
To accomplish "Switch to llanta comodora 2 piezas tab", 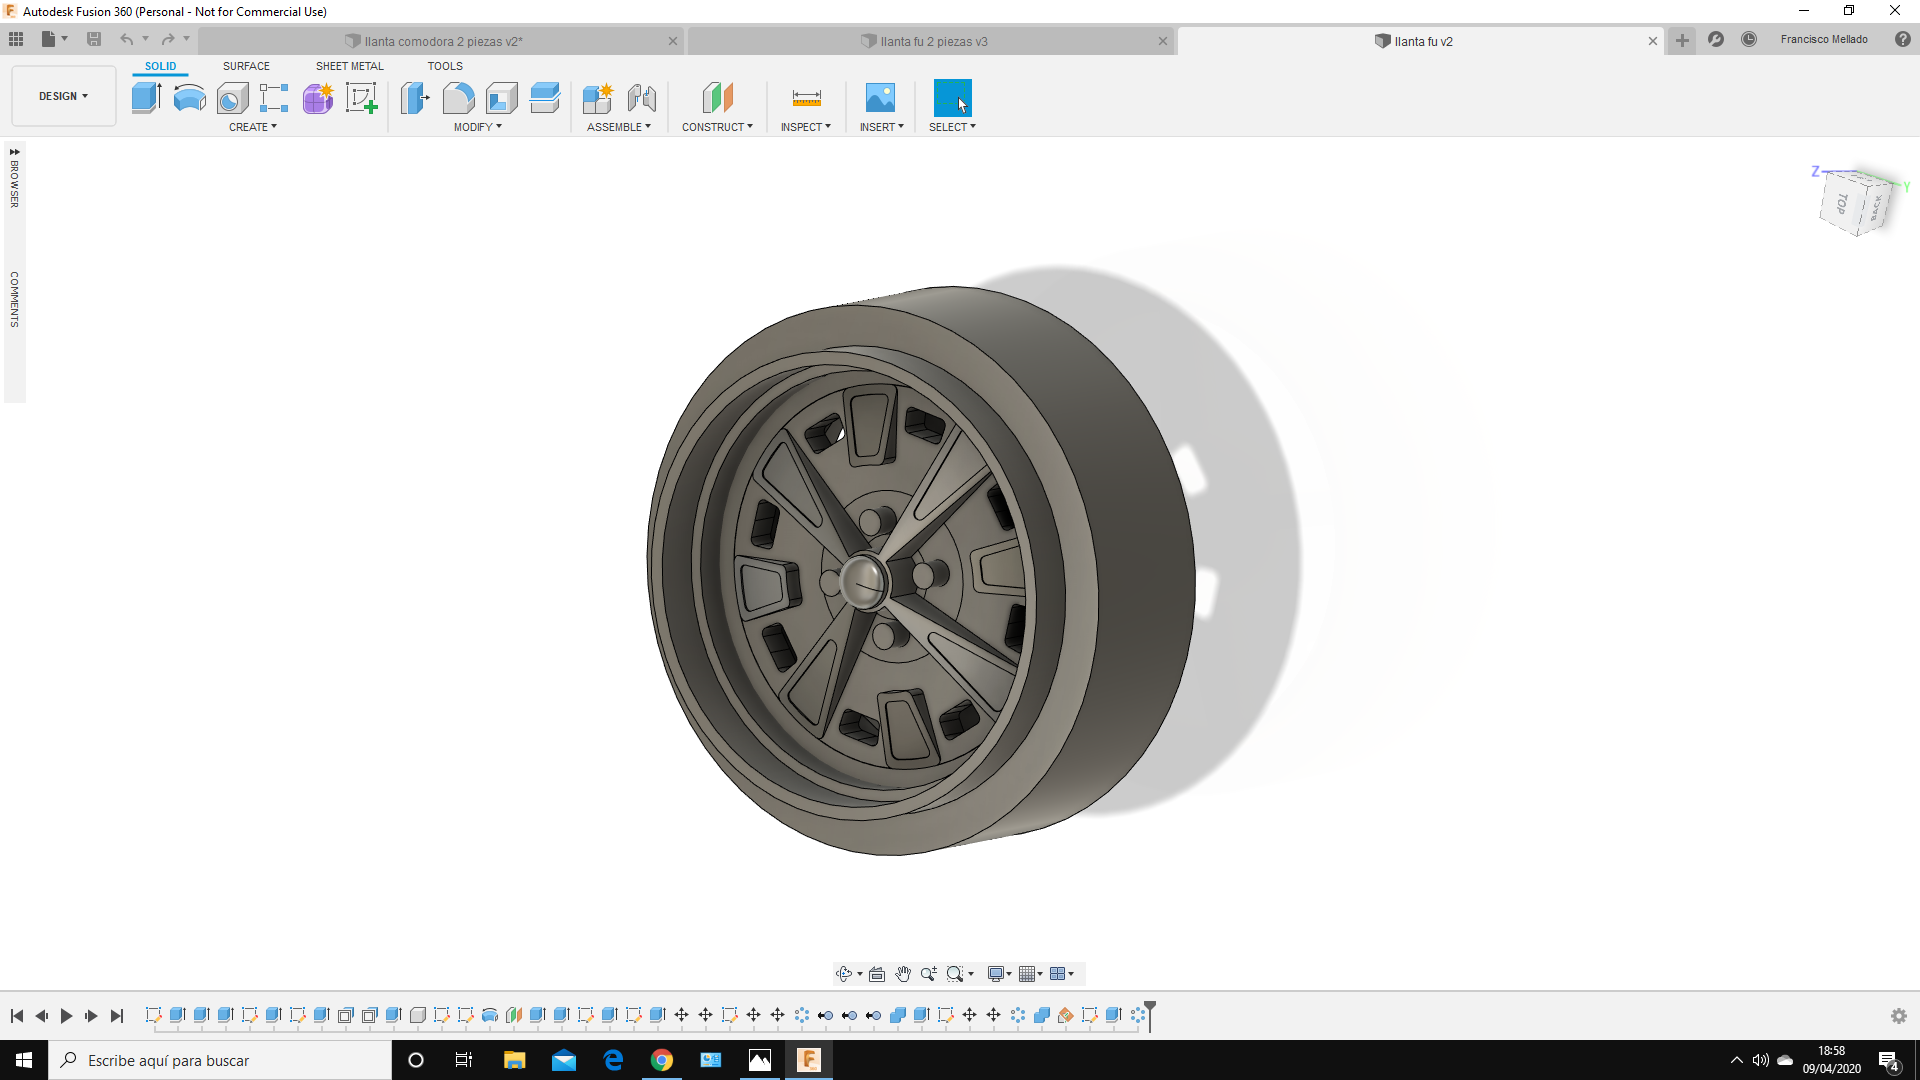I will [x=443, y=41].
